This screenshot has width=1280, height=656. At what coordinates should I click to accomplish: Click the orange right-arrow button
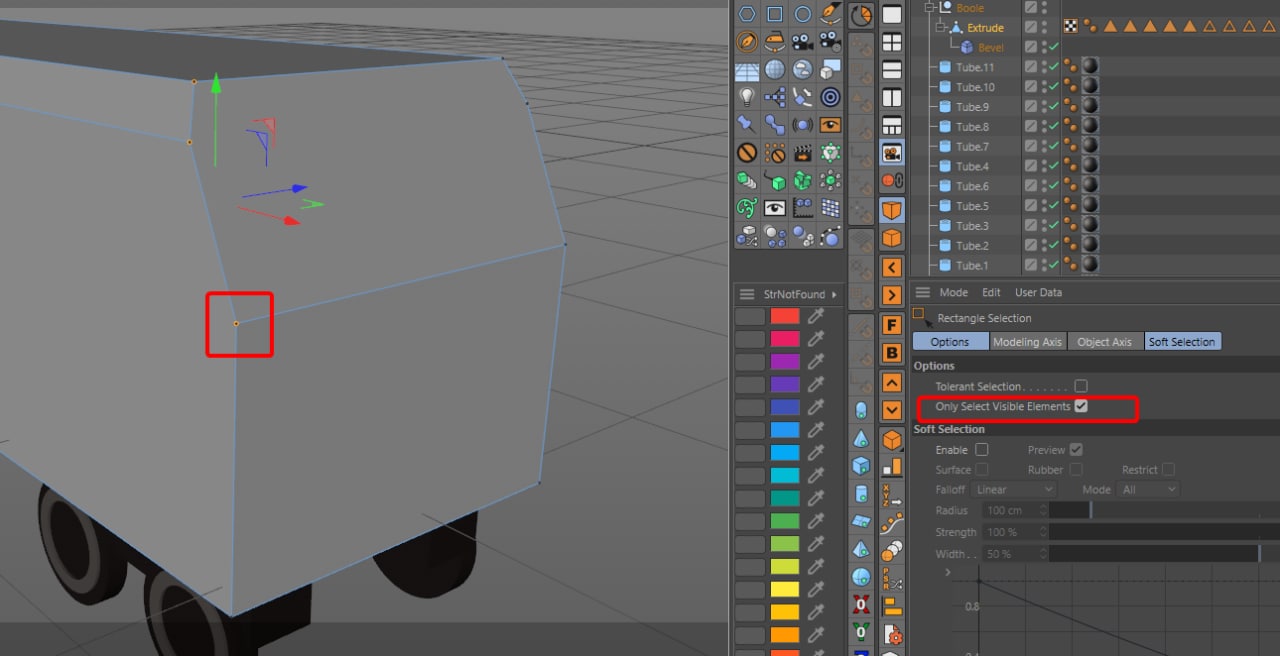point(892,296)
